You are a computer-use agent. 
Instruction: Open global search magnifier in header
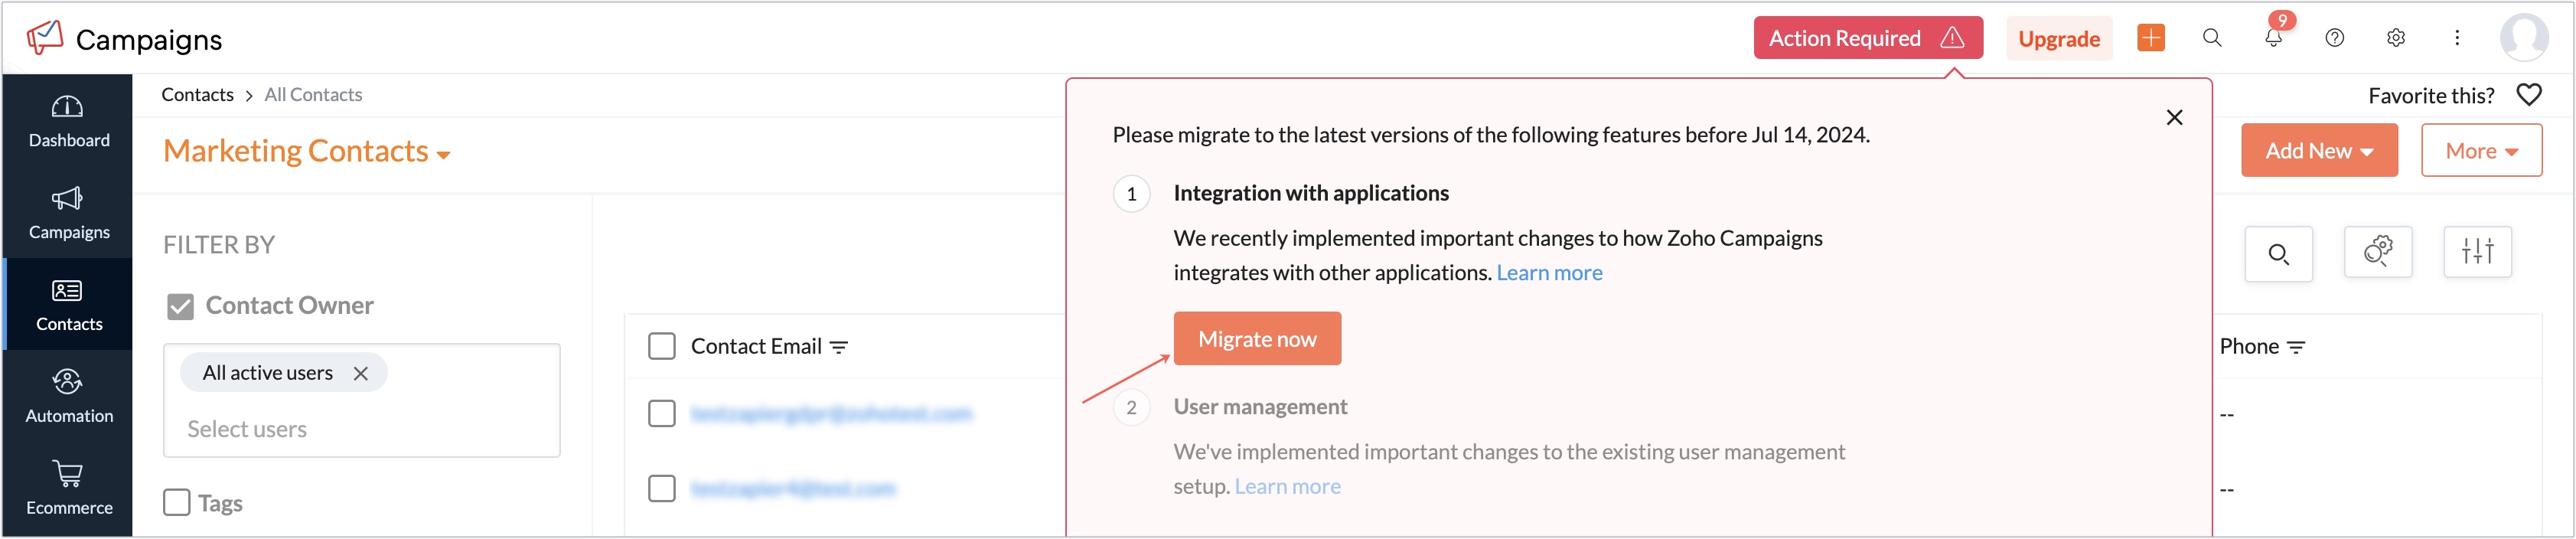(2212, 38)
